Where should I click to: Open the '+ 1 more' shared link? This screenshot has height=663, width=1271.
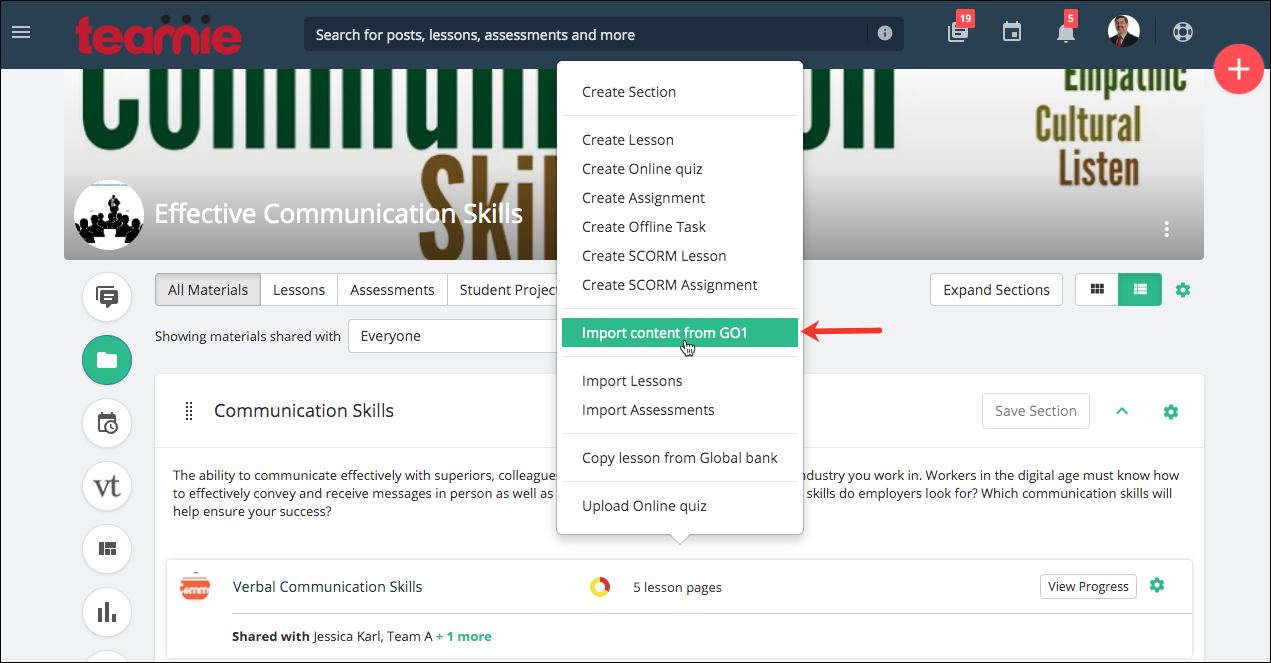pos(464,636)
